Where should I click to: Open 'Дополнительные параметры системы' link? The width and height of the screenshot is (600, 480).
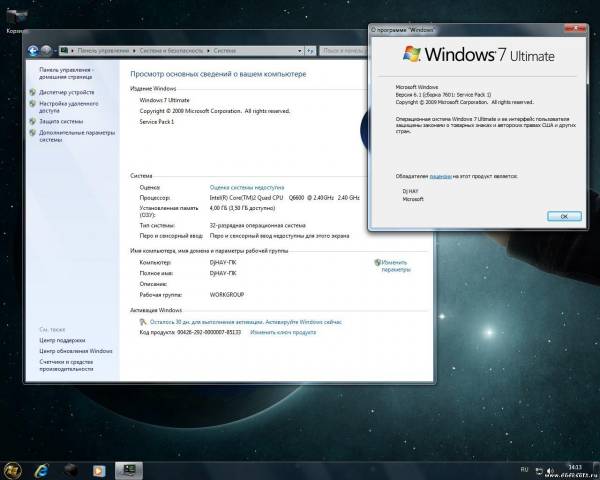[77, 136]
